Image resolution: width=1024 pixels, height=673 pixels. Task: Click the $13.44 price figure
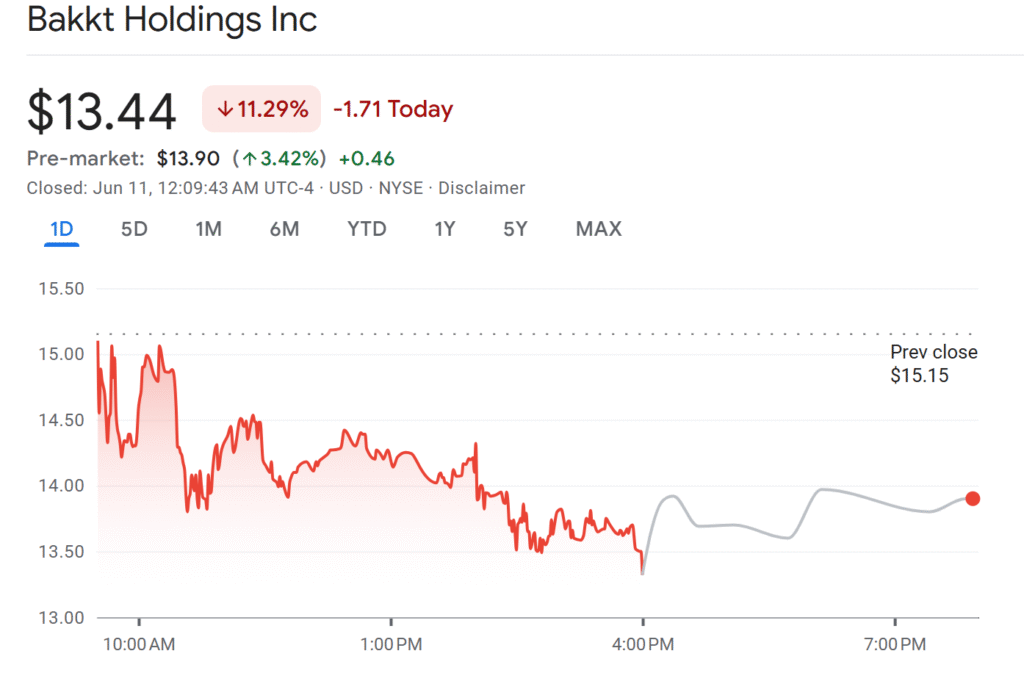[x=102, y=111]
